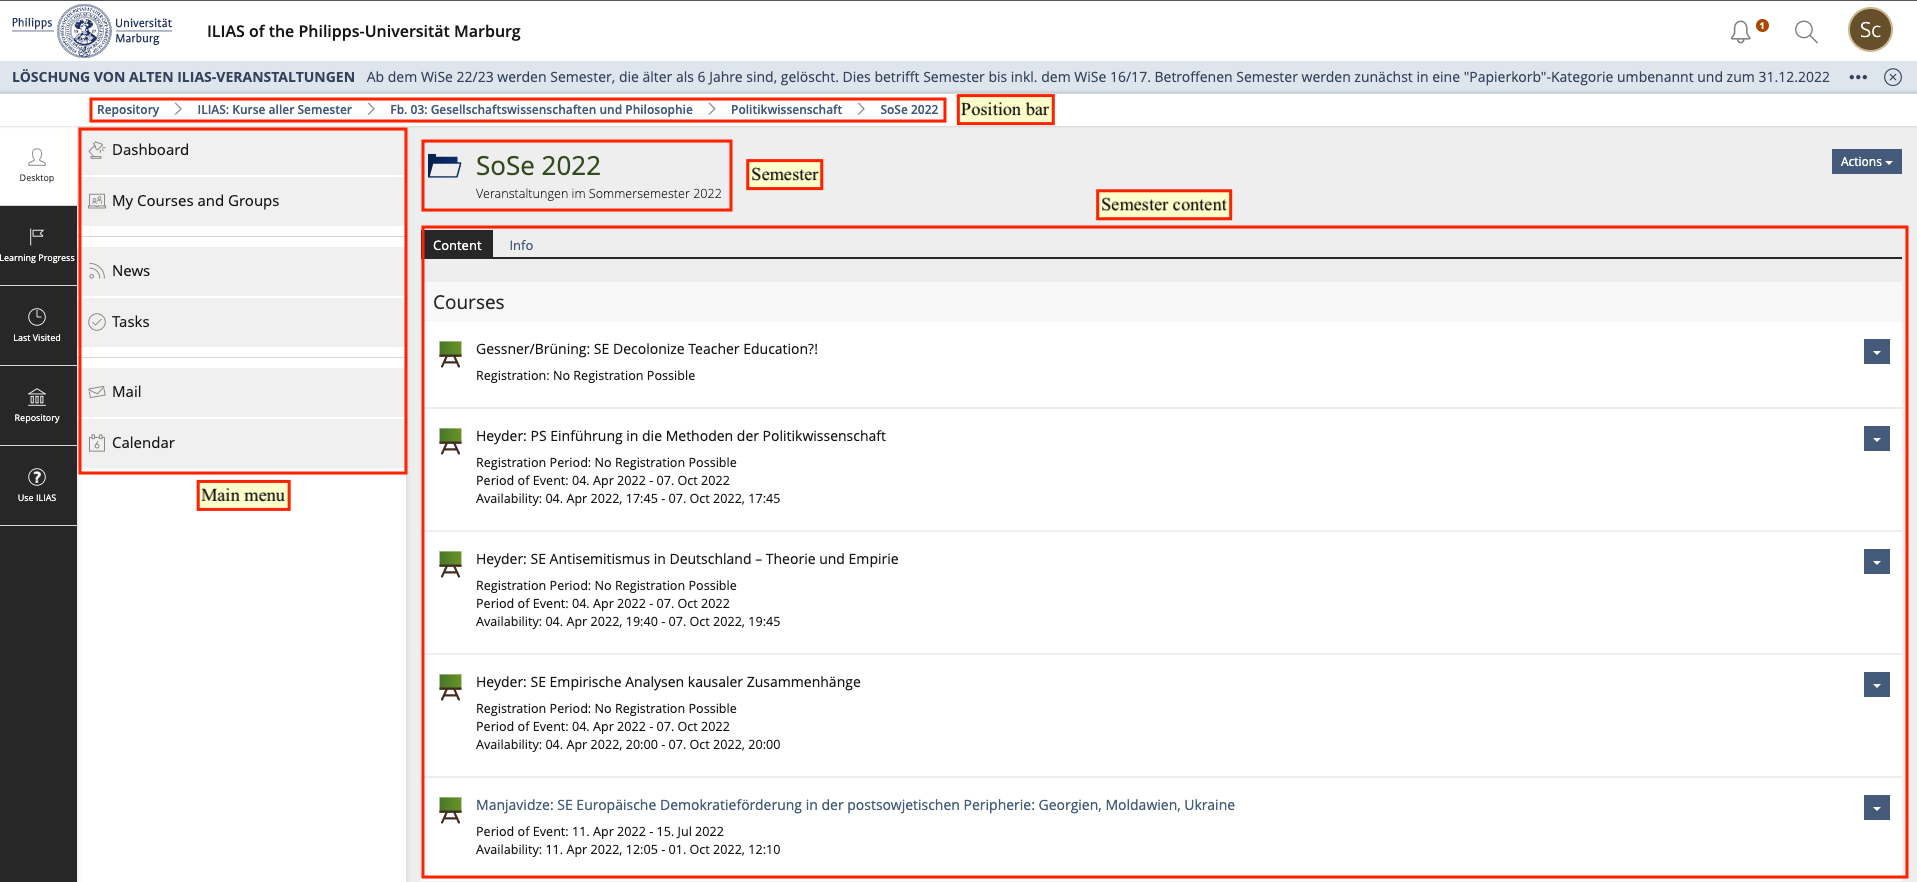The height and width of the screenshot is (882, 1917).
Task: Open Dashboard from the main menu
Action: click(150, 150)
